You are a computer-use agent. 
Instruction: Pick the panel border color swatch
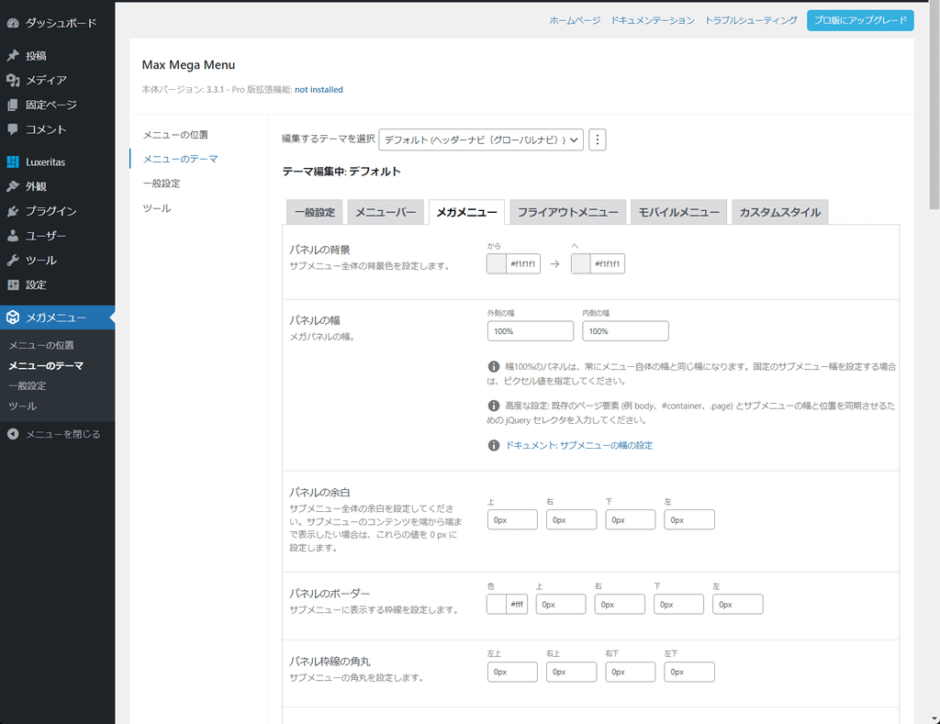click(496, 604)
